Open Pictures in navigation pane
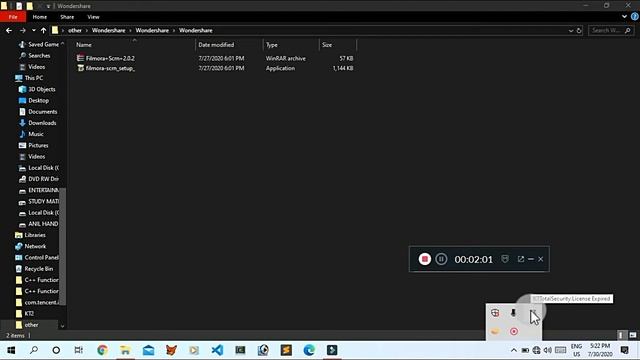The width and height of the screenshot is (640, 360). pyautogui.click(x=33, y=145)
